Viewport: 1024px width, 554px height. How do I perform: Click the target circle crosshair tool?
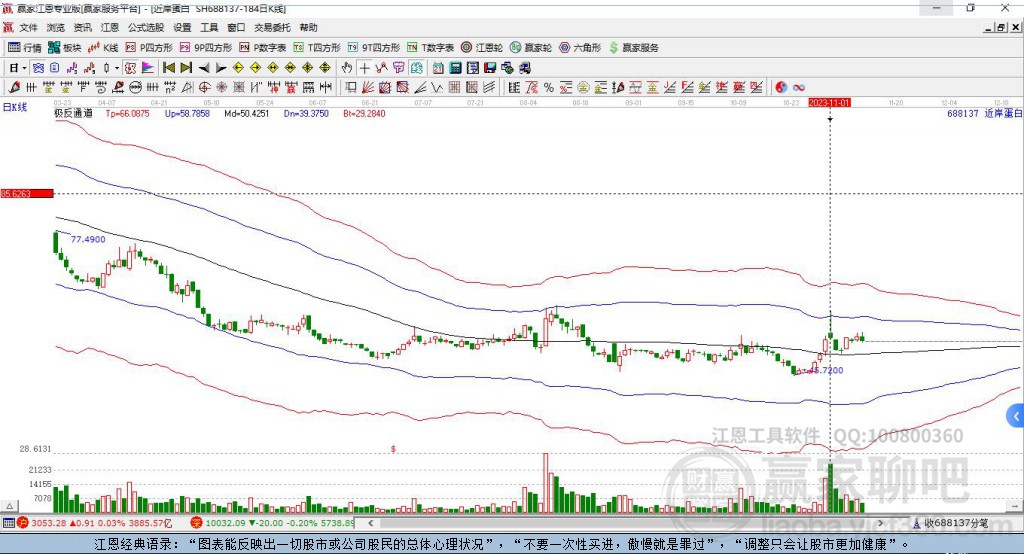(x=204, y=88)
